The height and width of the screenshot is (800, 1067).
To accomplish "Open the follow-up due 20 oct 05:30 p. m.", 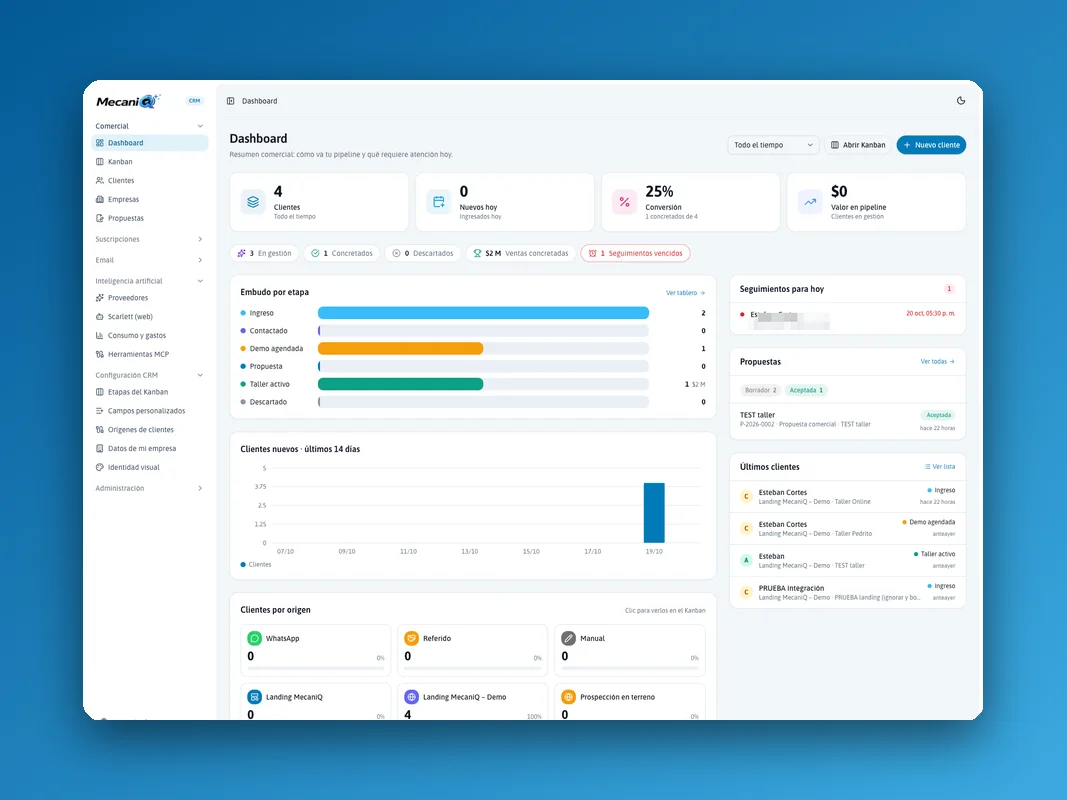I will click(847, 318).
